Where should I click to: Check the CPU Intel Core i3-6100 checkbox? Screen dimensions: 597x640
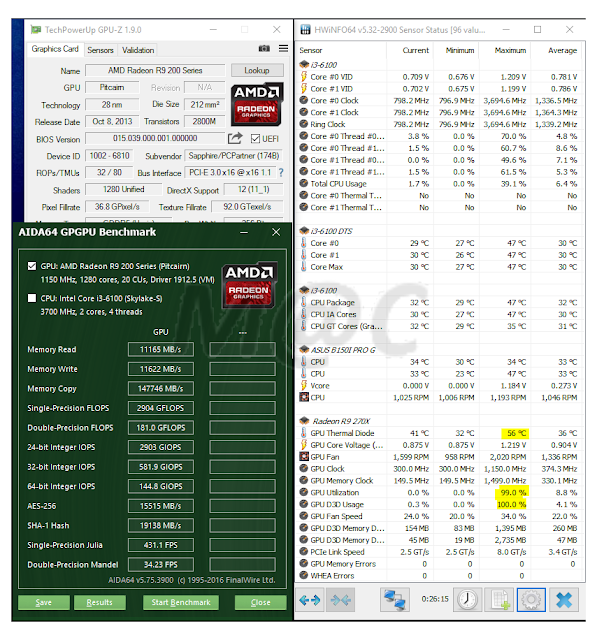(32, 298)
